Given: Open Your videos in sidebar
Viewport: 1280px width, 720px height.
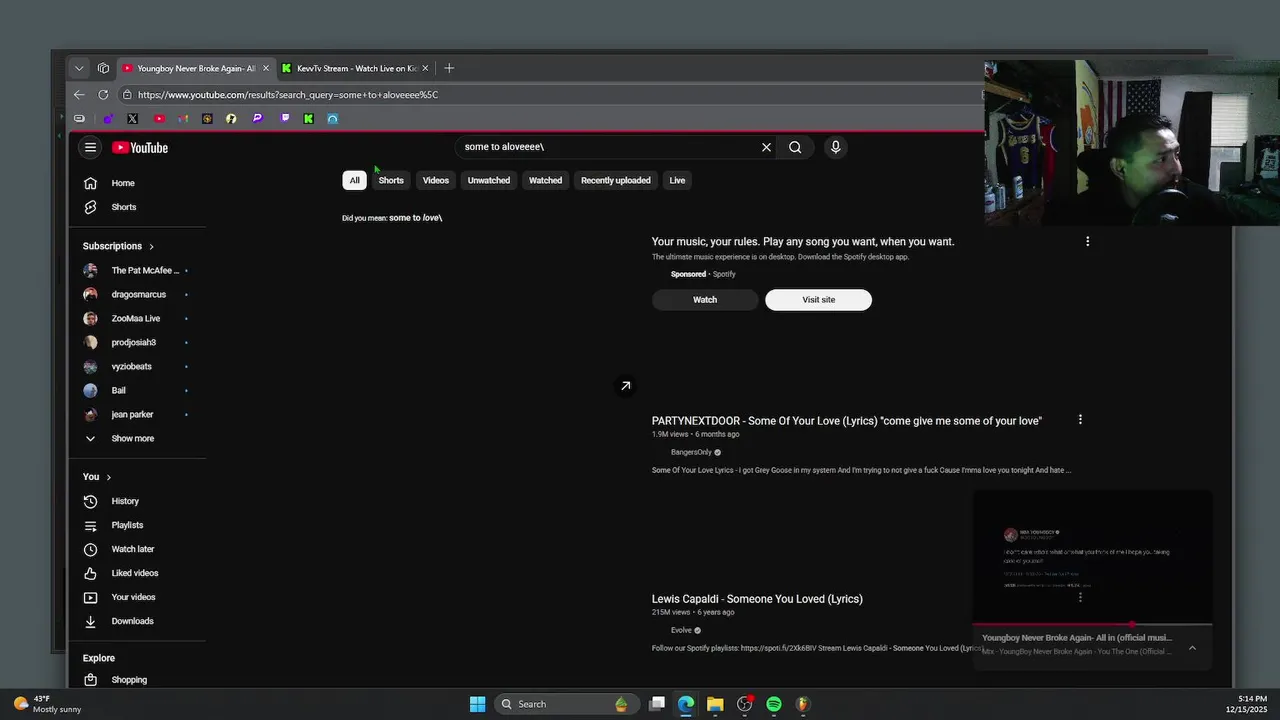Looking at the screenshot, I should (137, 597).
